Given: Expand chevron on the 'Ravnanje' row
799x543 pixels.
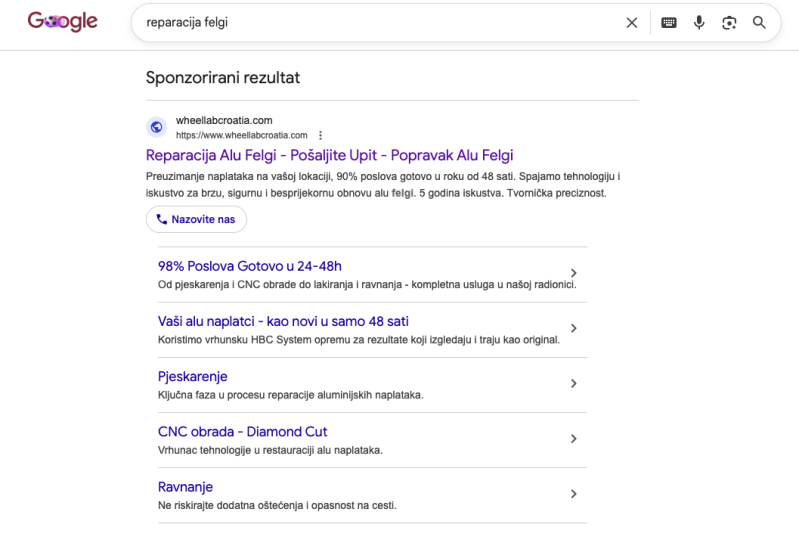Looking at the screenshot, I should (574, 494).
